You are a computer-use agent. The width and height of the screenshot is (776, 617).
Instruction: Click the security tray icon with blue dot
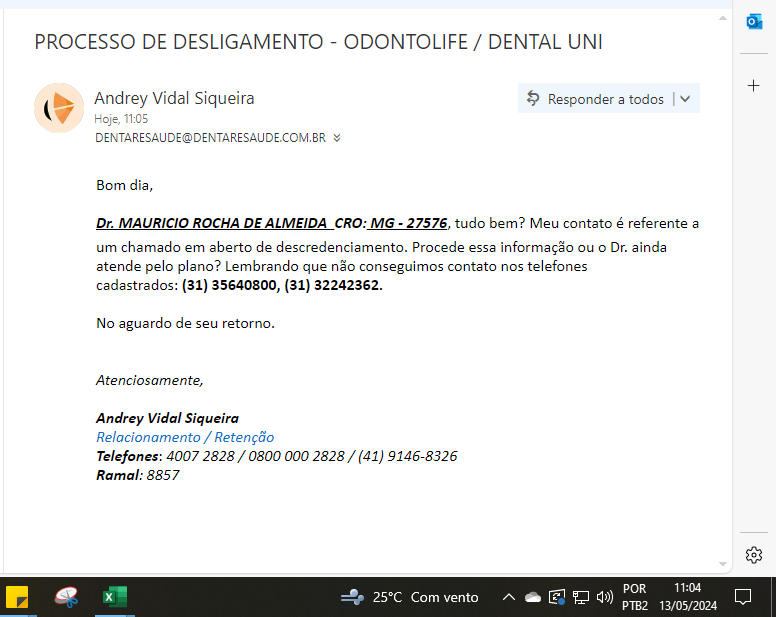click(x=557, y=597)
